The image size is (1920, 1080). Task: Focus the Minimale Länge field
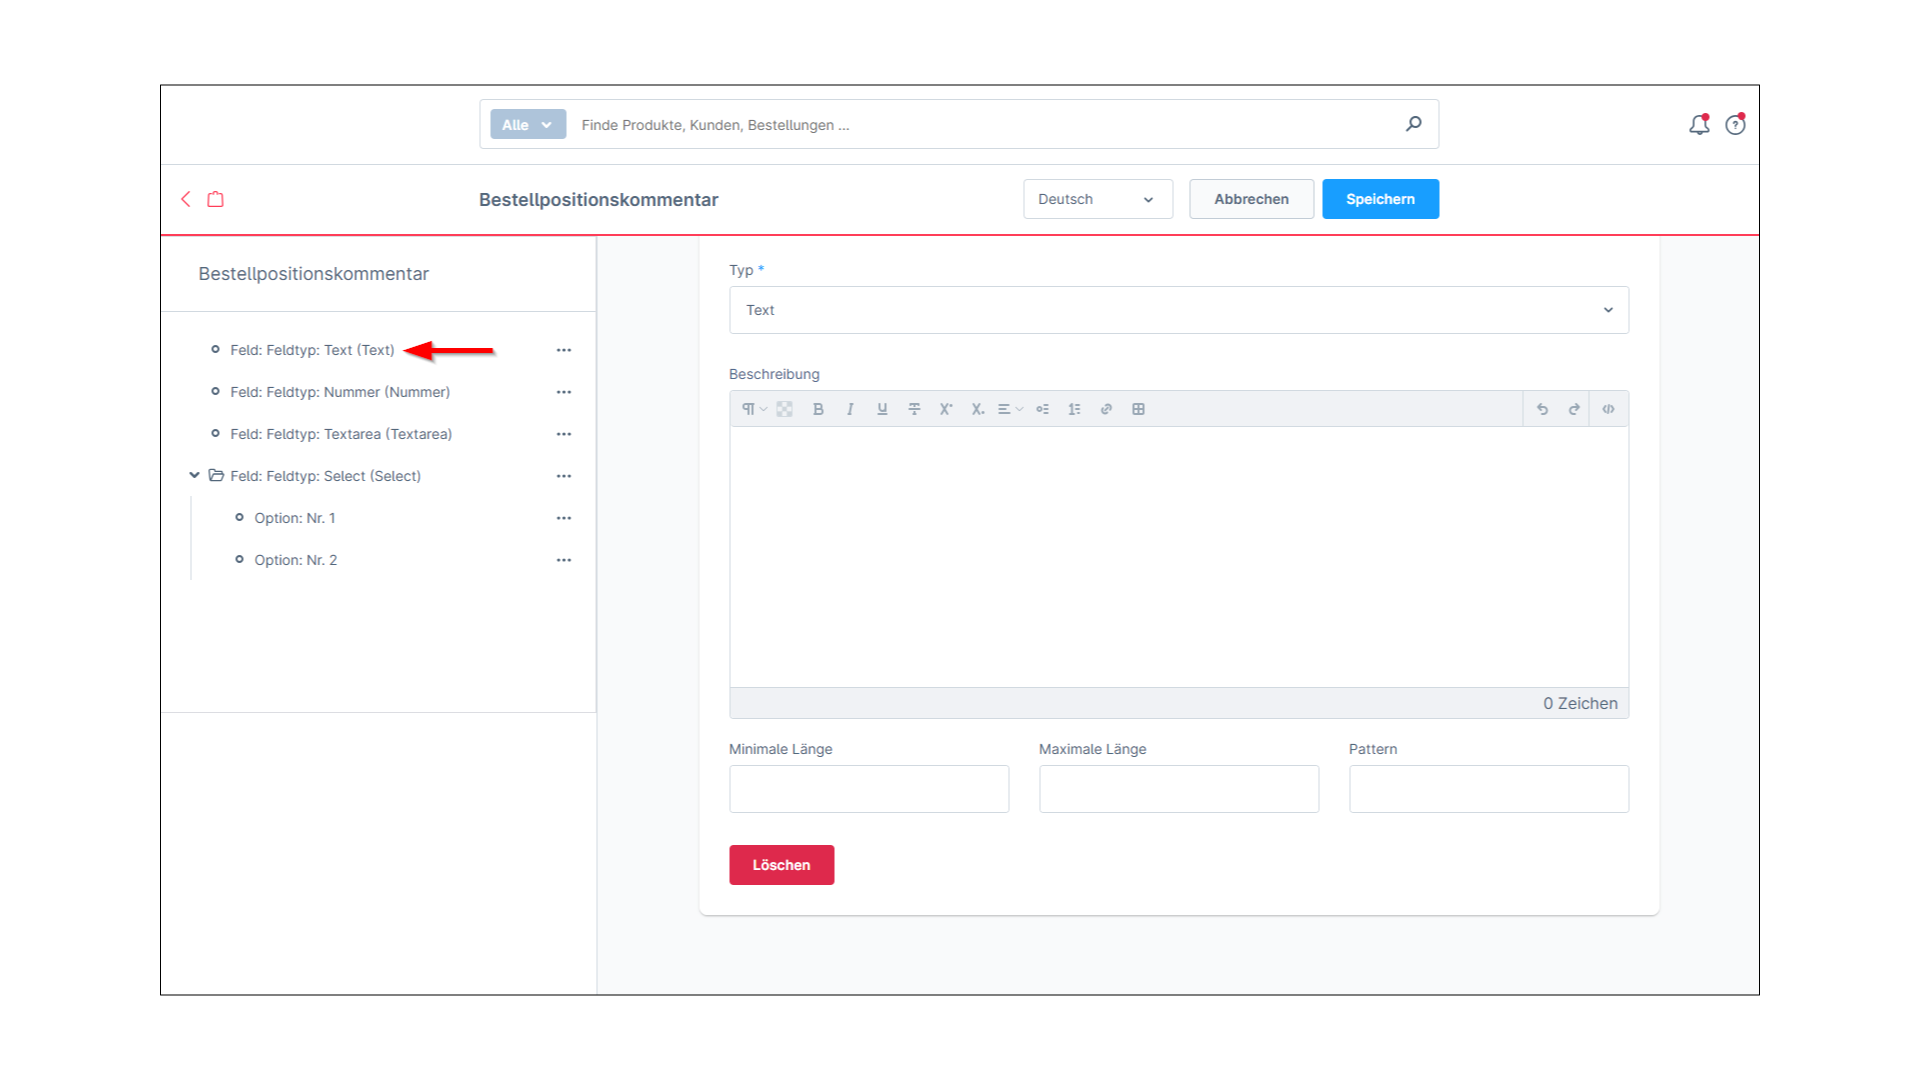point(869,789)
